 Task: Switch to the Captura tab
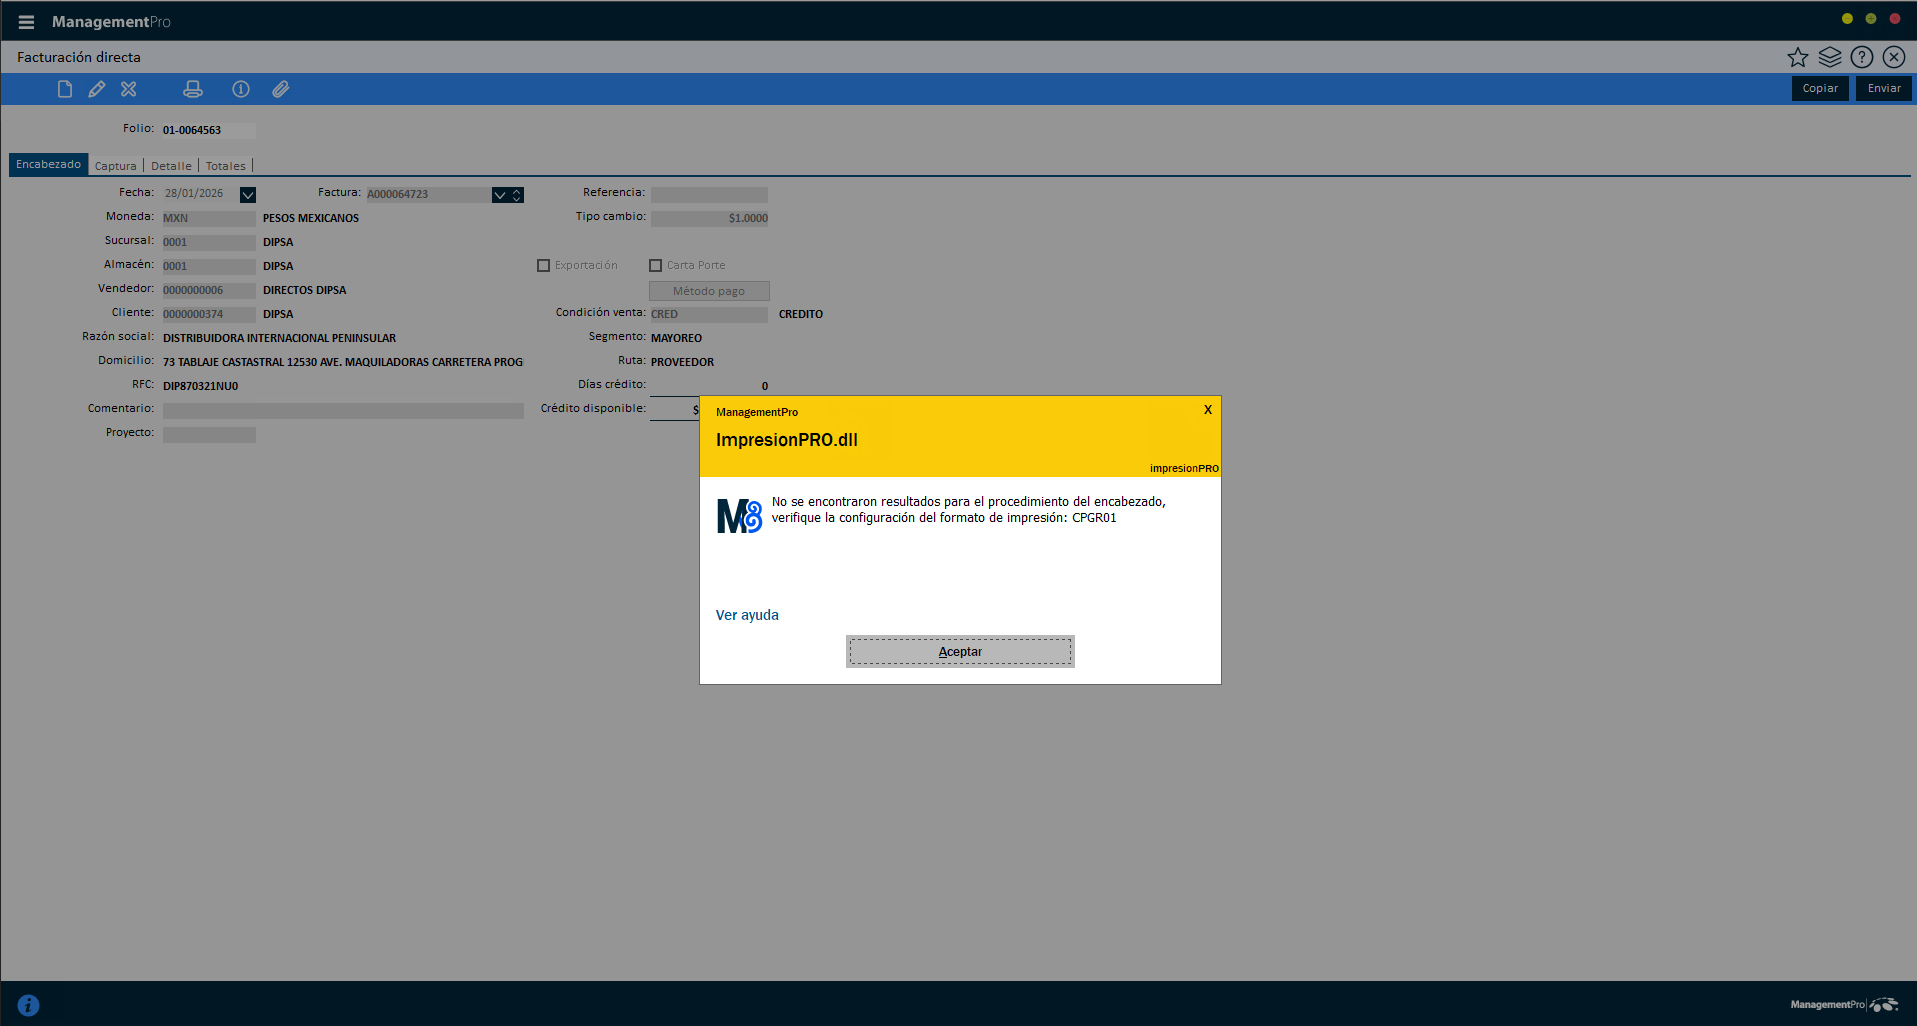pyautogui.click(x=116, y=166)
